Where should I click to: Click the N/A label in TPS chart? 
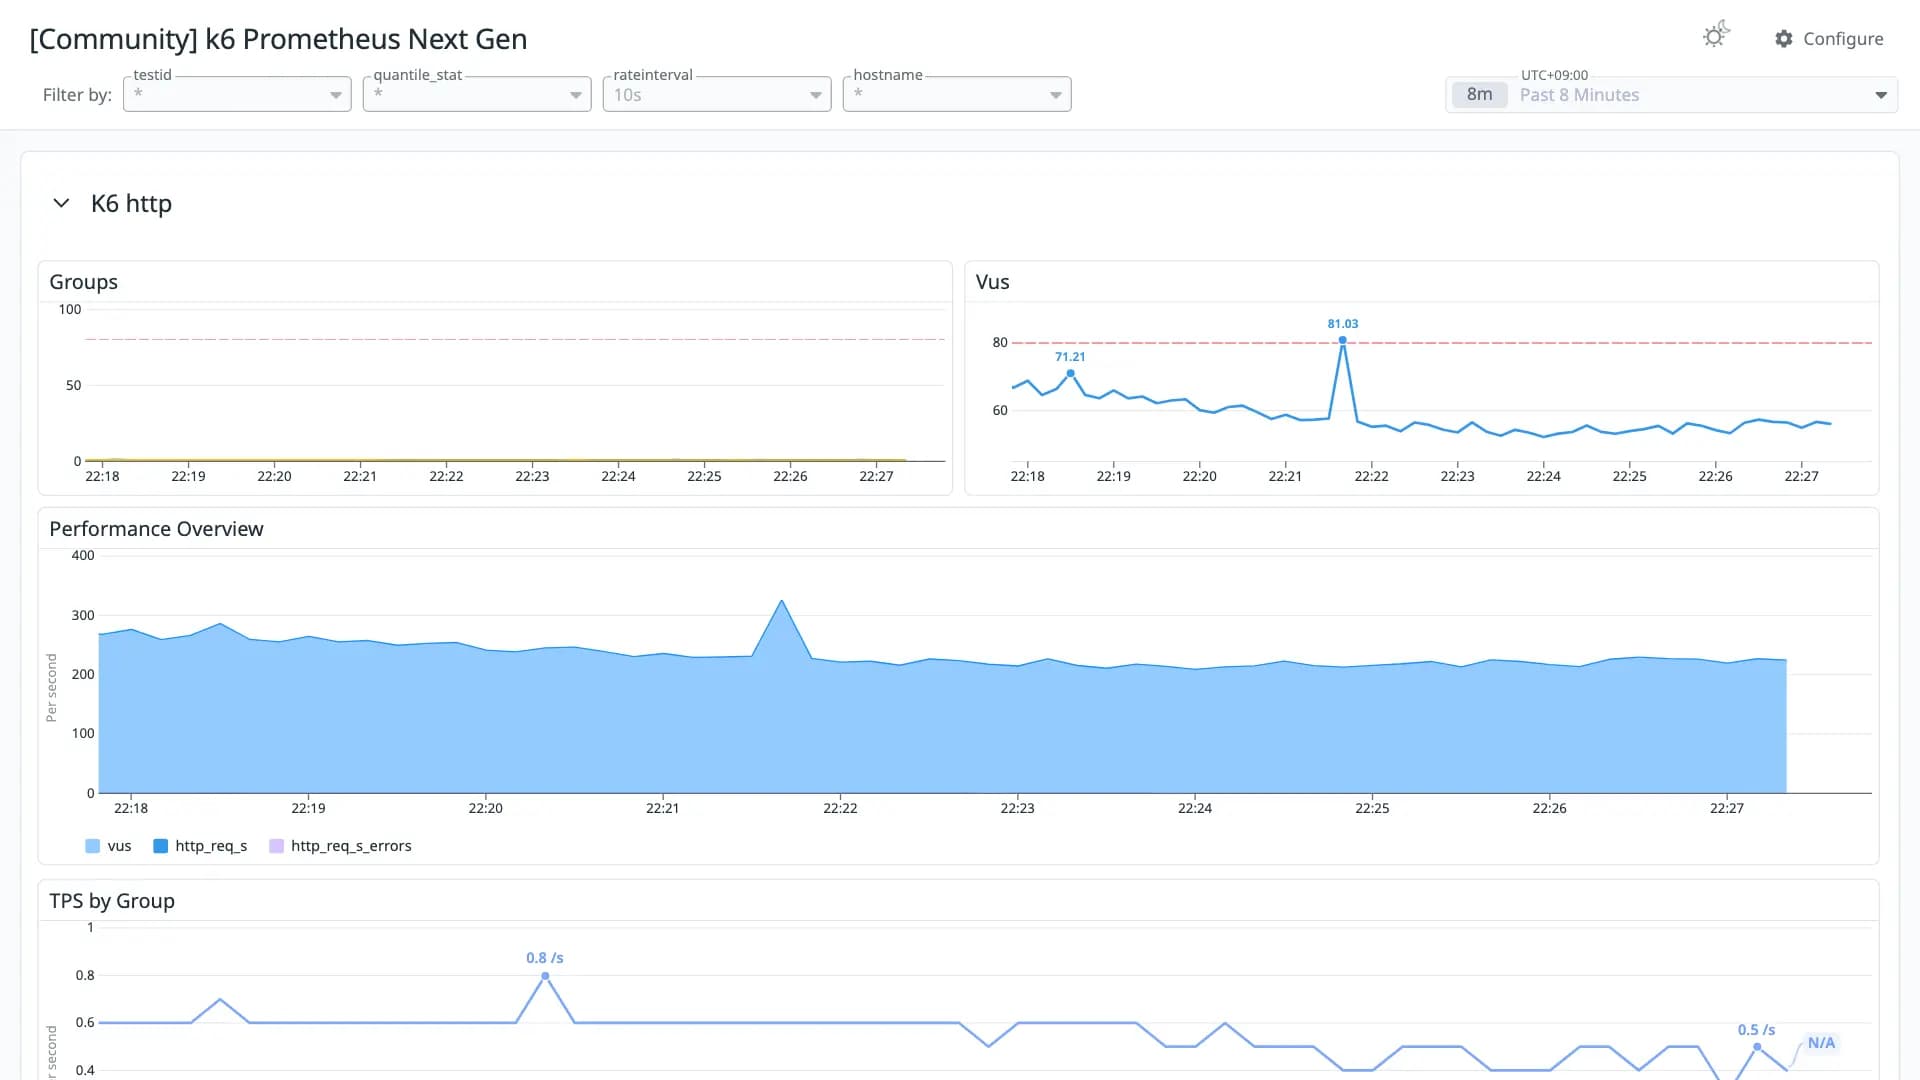(x=1821, y=1043)
